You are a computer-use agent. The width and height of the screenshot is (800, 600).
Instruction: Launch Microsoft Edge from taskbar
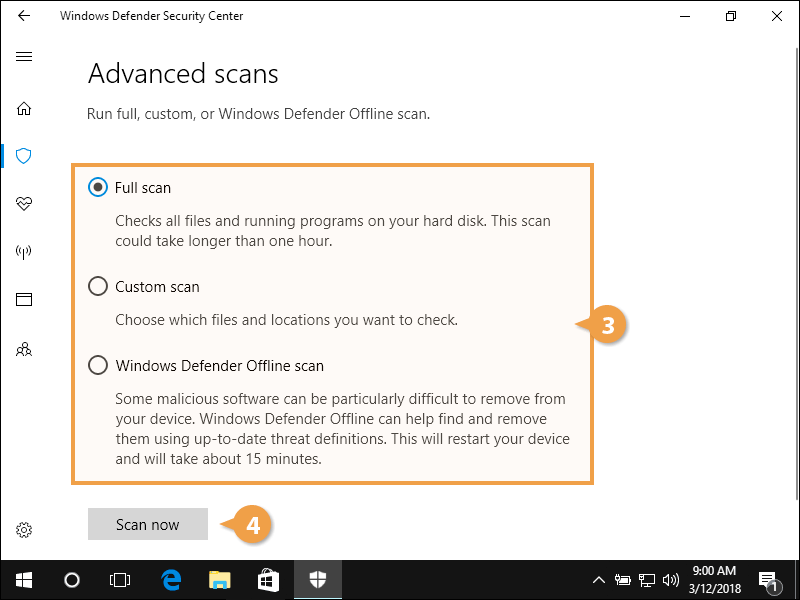pyautogui.click(x=171, y=580)
